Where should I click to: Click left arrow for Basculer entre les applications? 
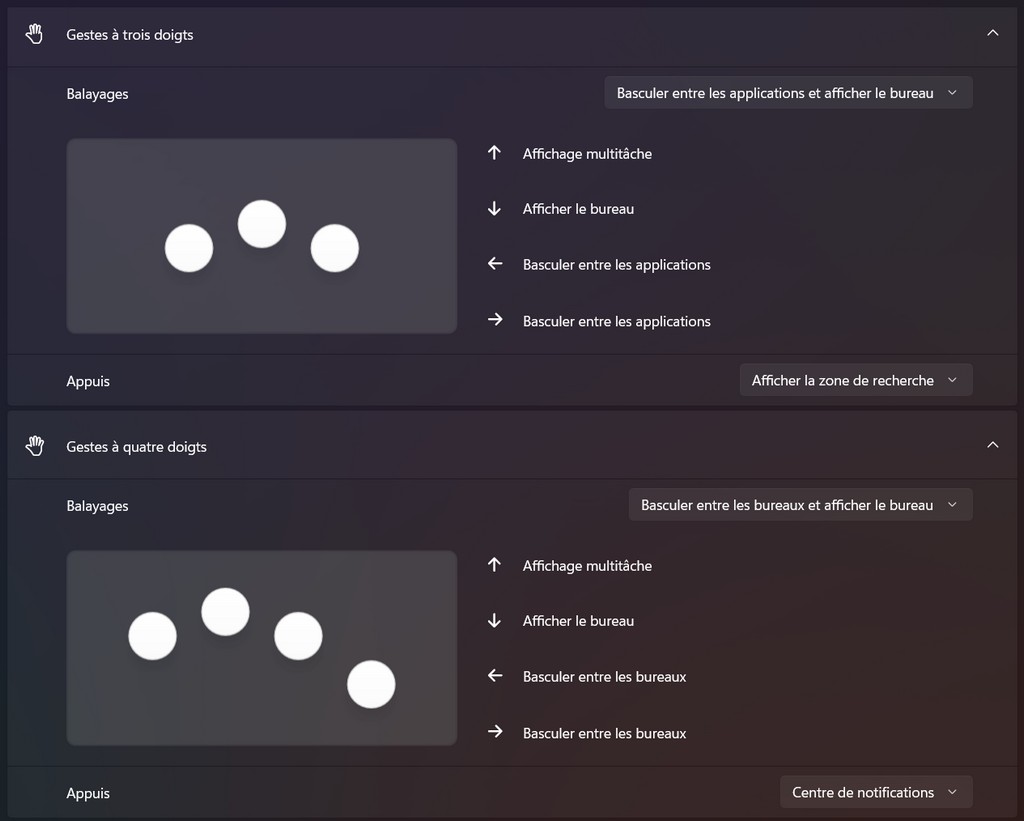point(494,264)
